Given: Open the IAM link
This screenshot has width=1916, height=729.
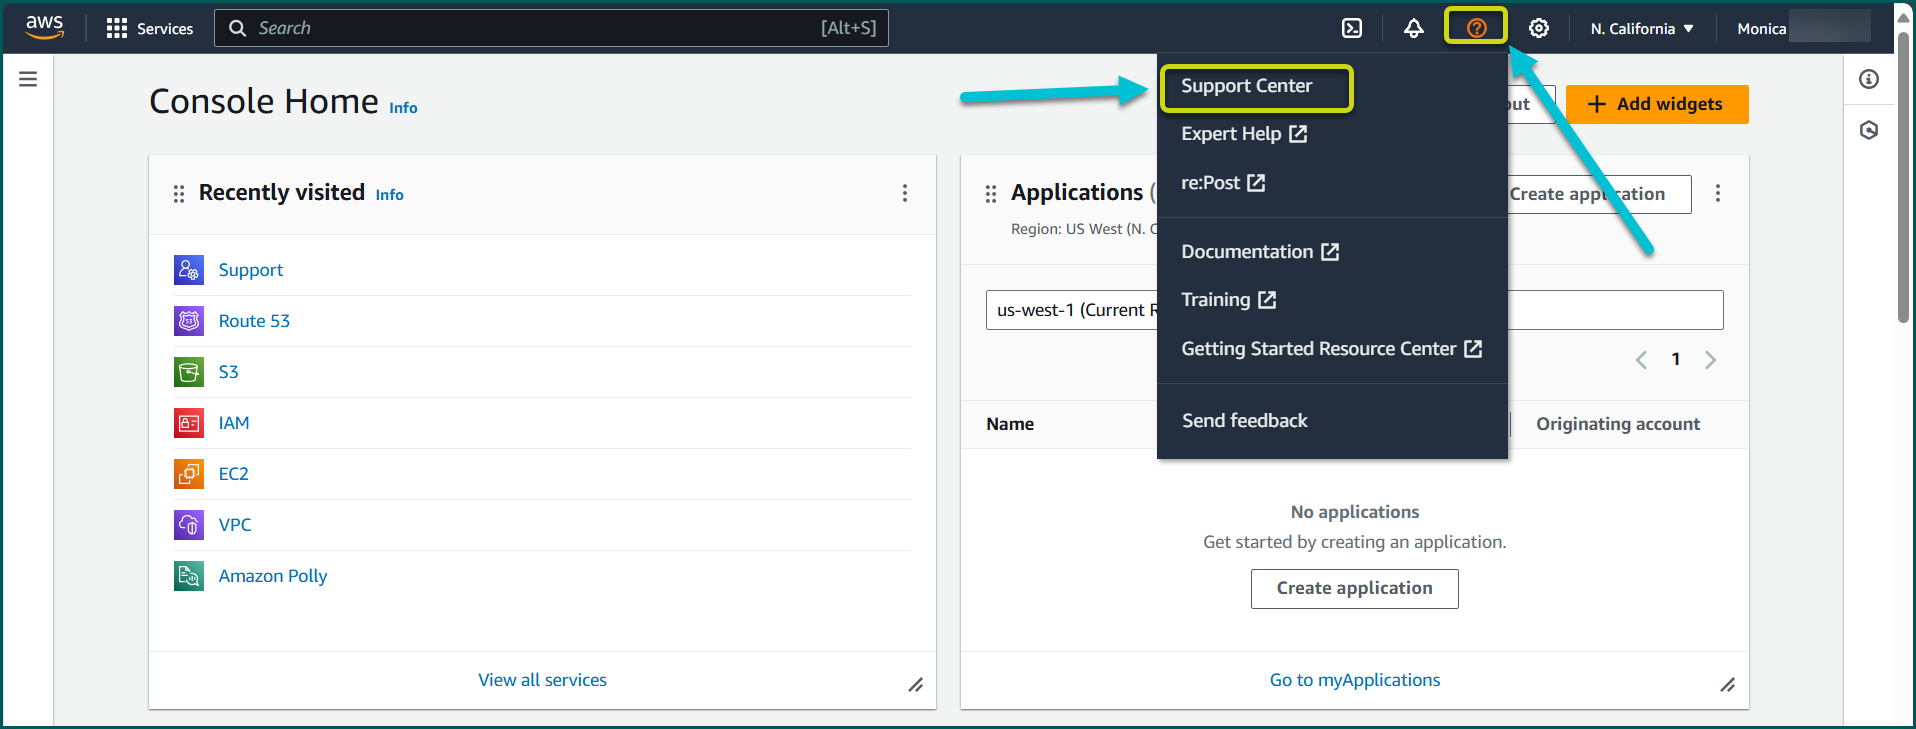Looking at the screenshot, I should [x=234, y=423].
